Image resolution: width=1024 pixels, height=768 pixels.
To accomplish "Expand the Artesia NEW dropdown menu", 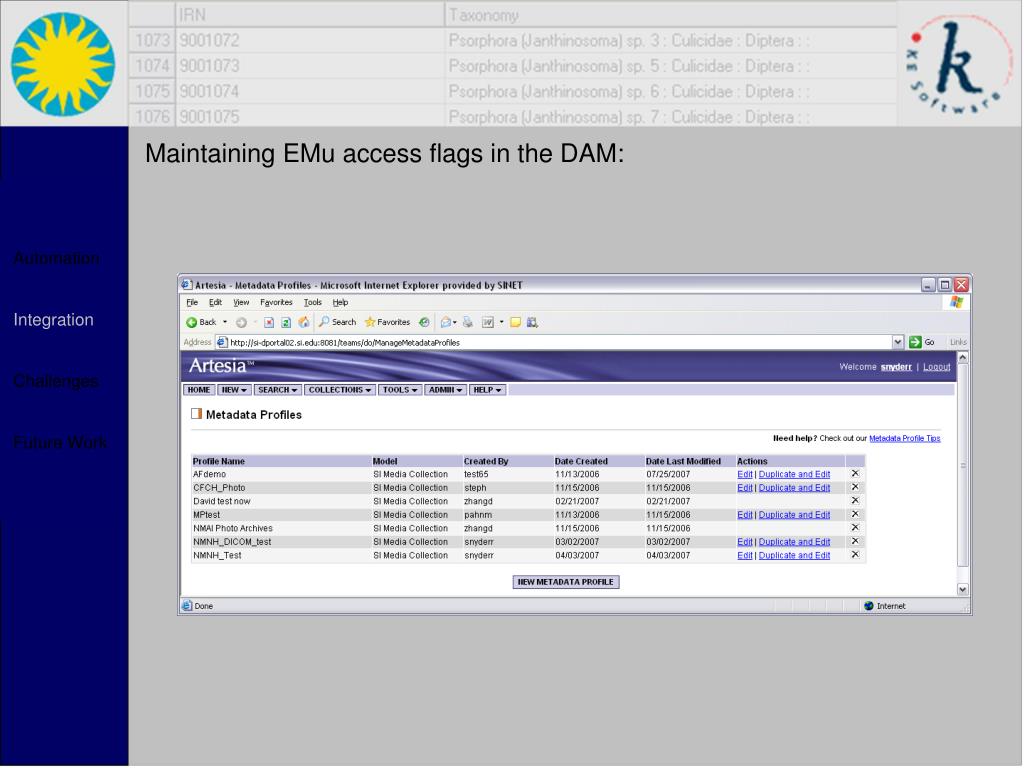I will coord(234,391).
